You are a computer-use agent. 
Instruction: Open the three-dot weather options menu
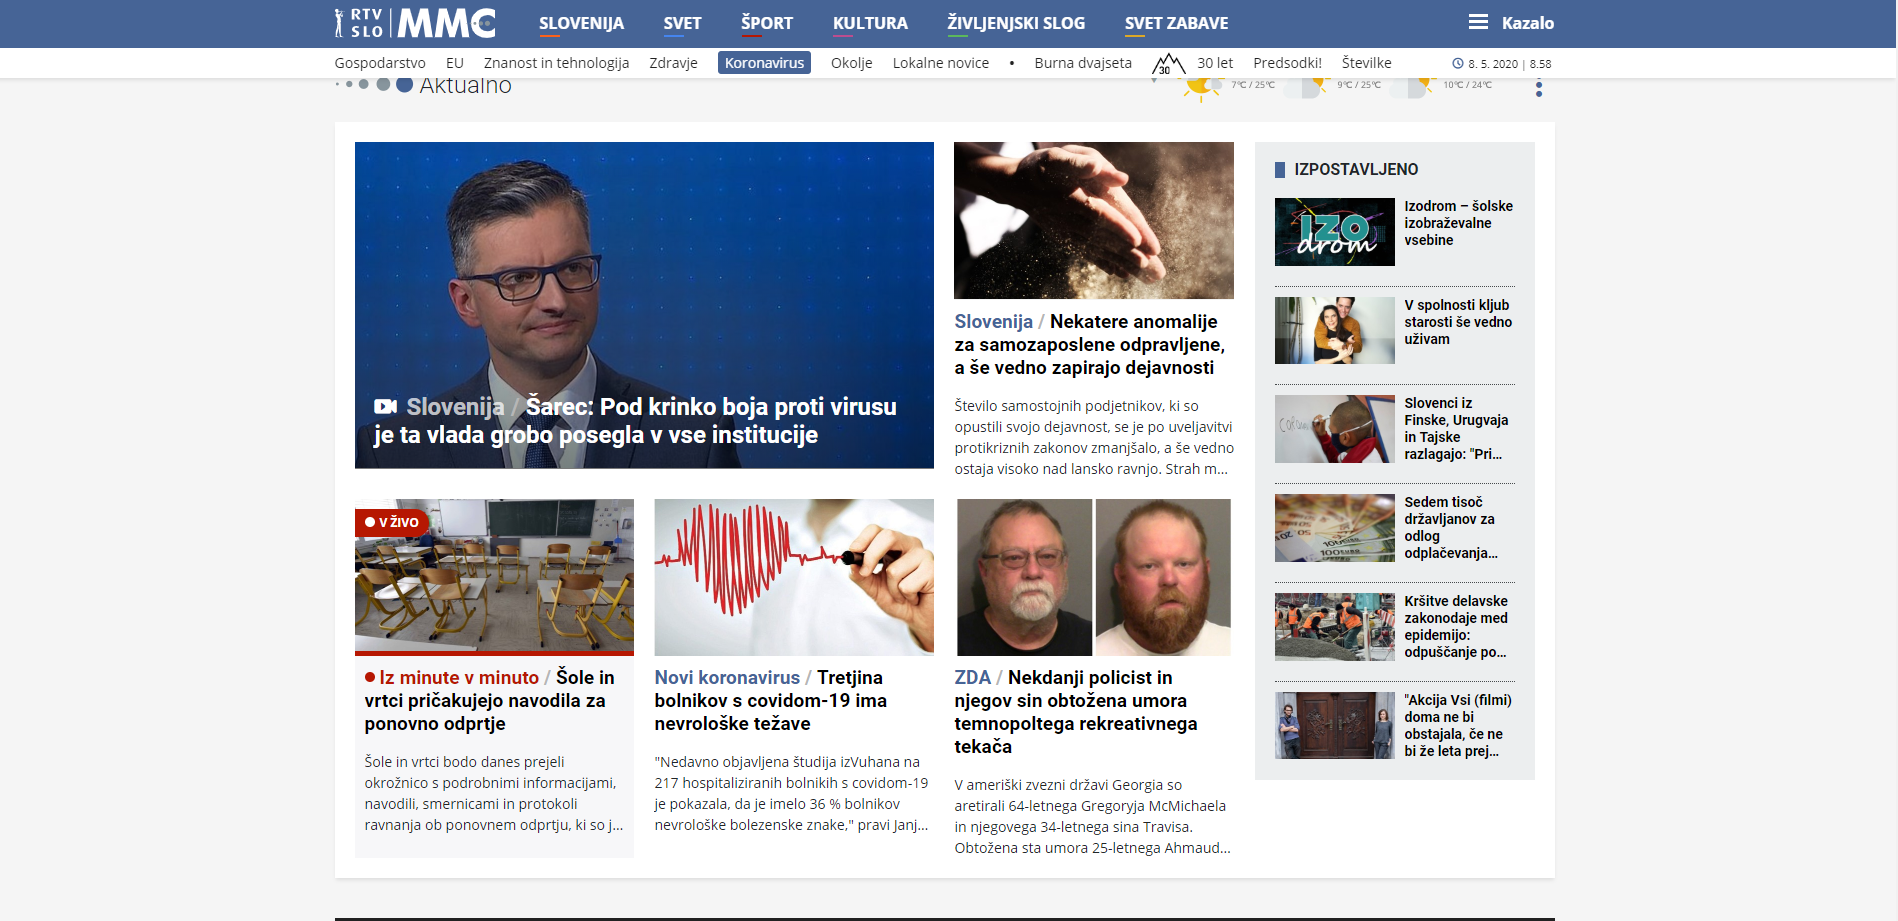pyautogui.click(x=1538, y=88)
